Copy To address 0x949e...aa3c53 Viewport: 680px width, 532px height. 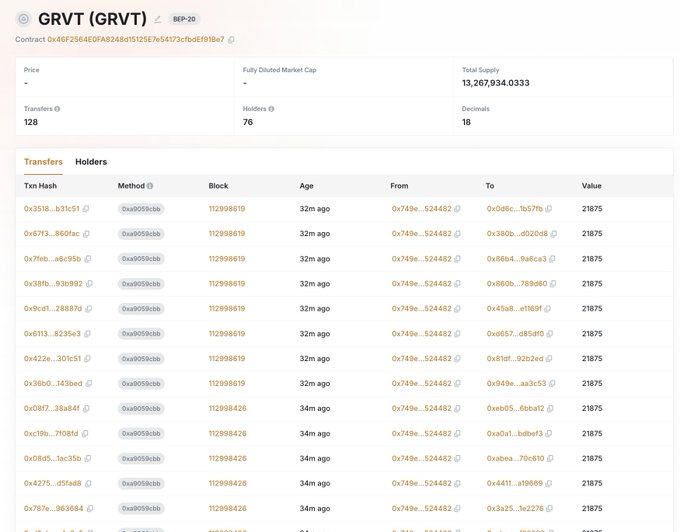pos(552,384)
